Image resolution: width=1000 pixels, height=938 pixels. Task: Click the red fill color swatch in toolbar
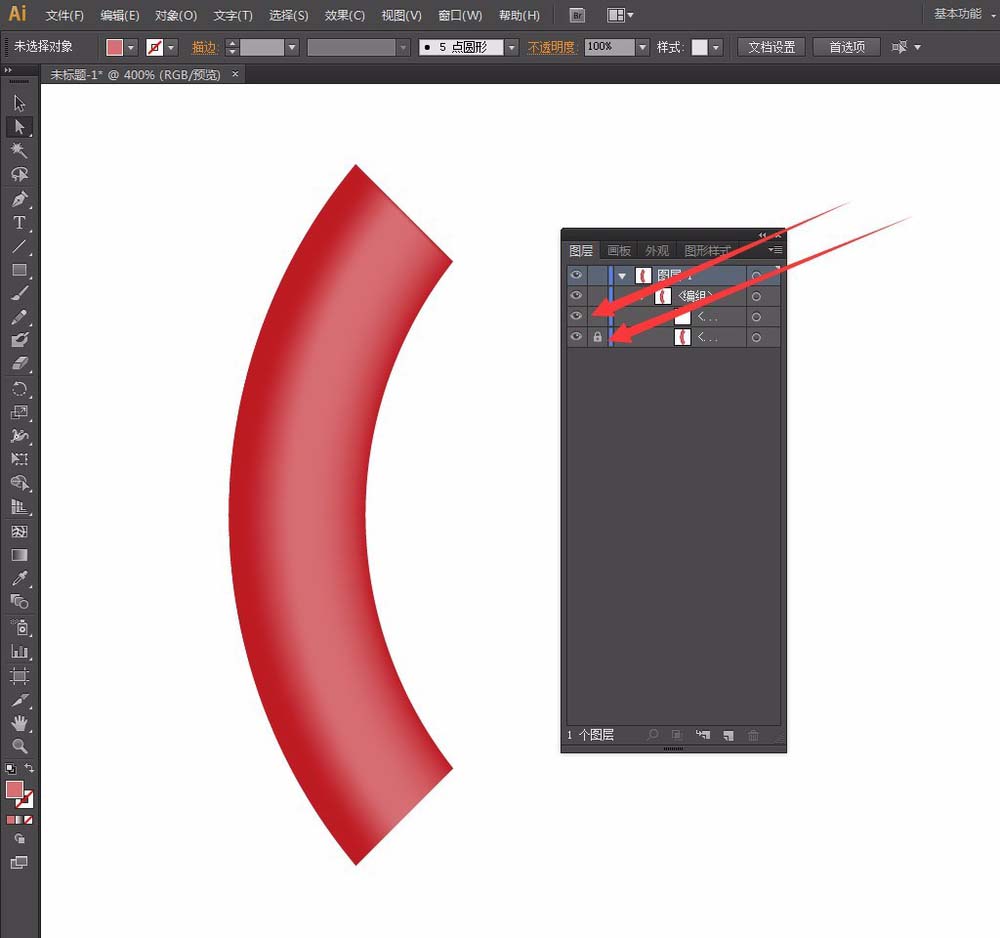(x=113, y=46)
